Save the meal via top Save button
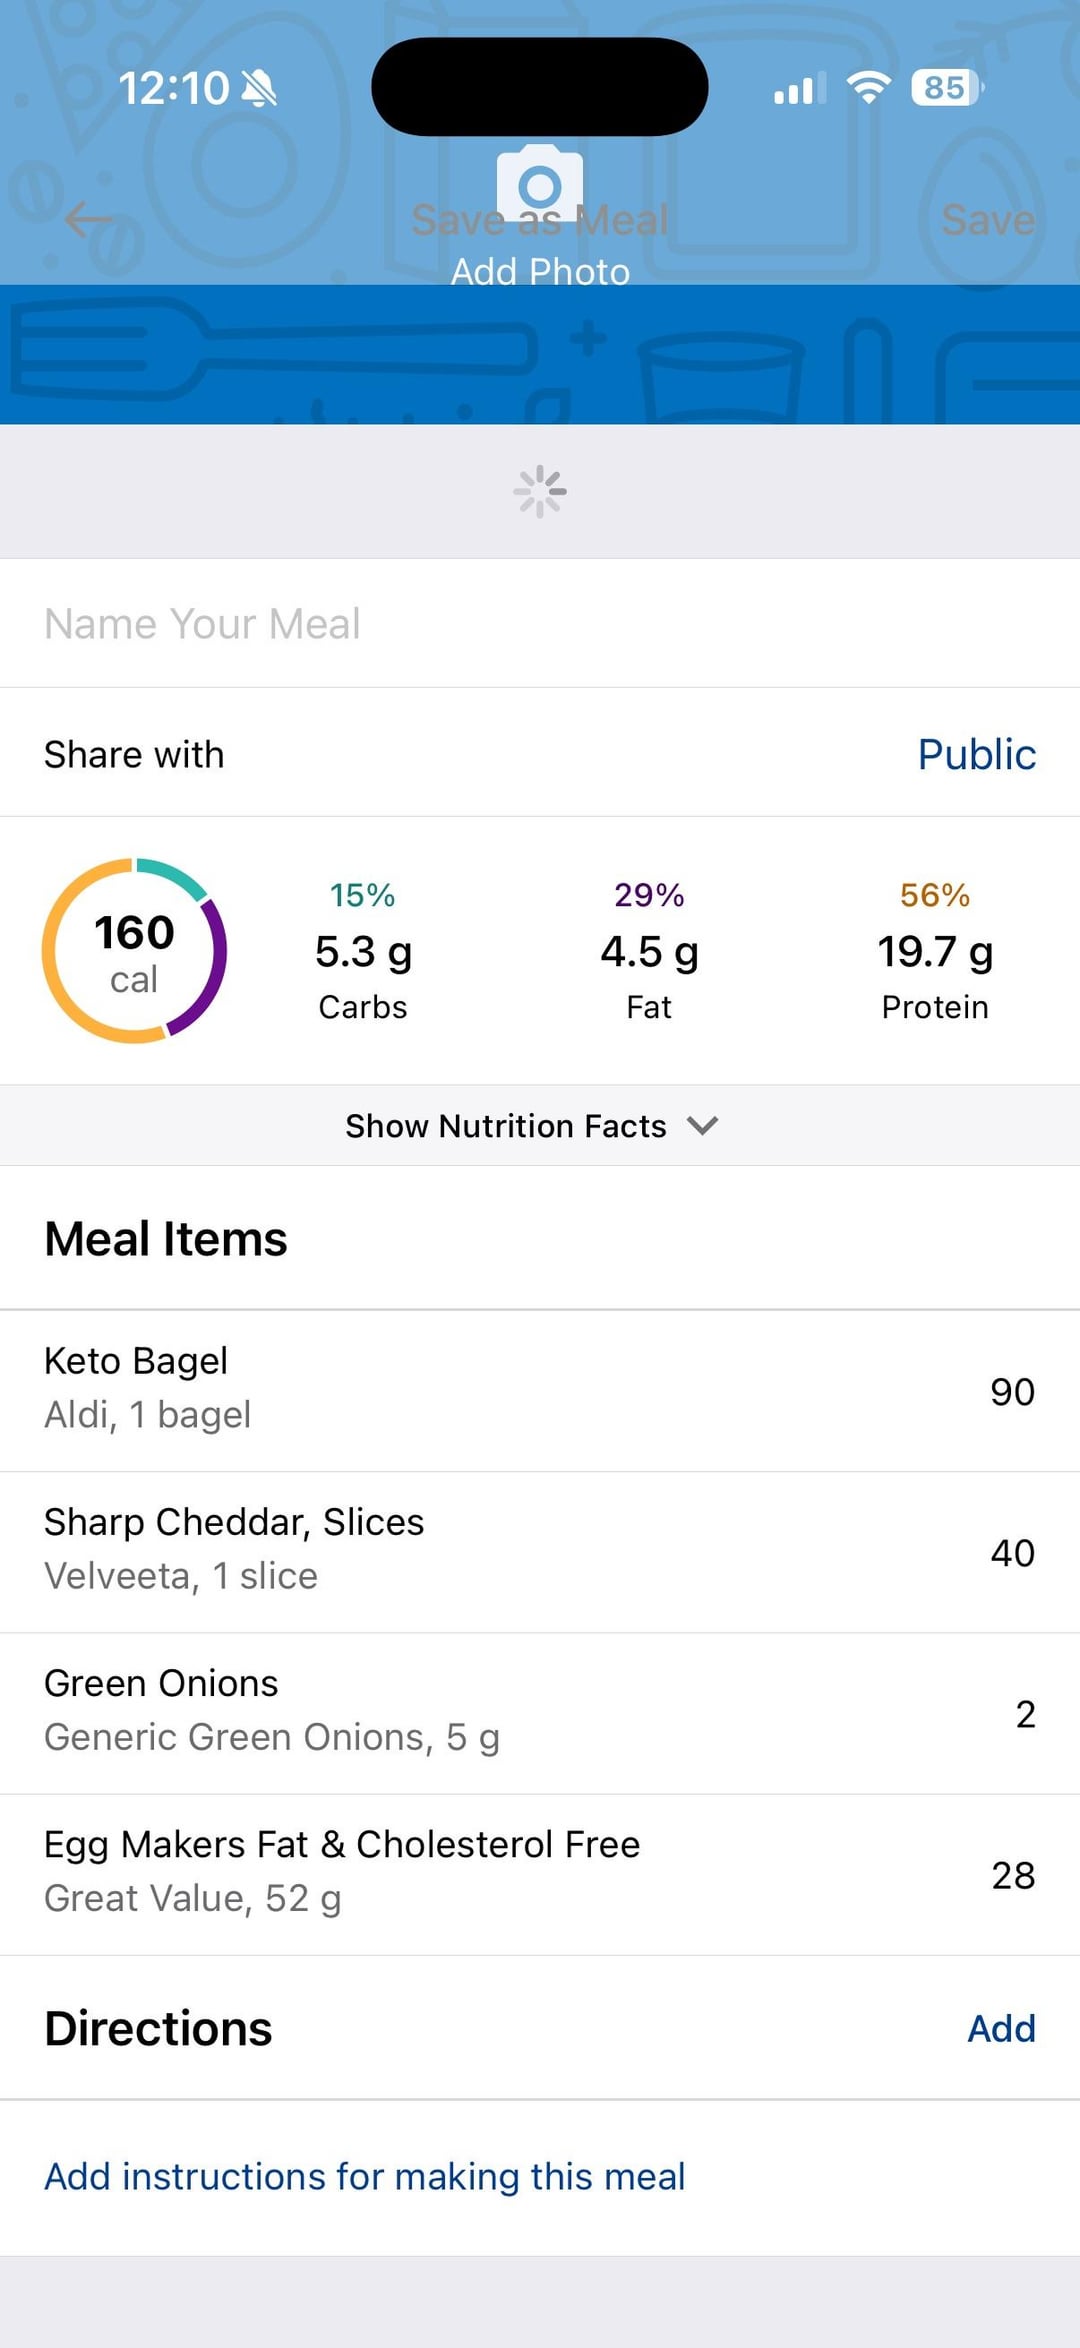 pos(987,219)
